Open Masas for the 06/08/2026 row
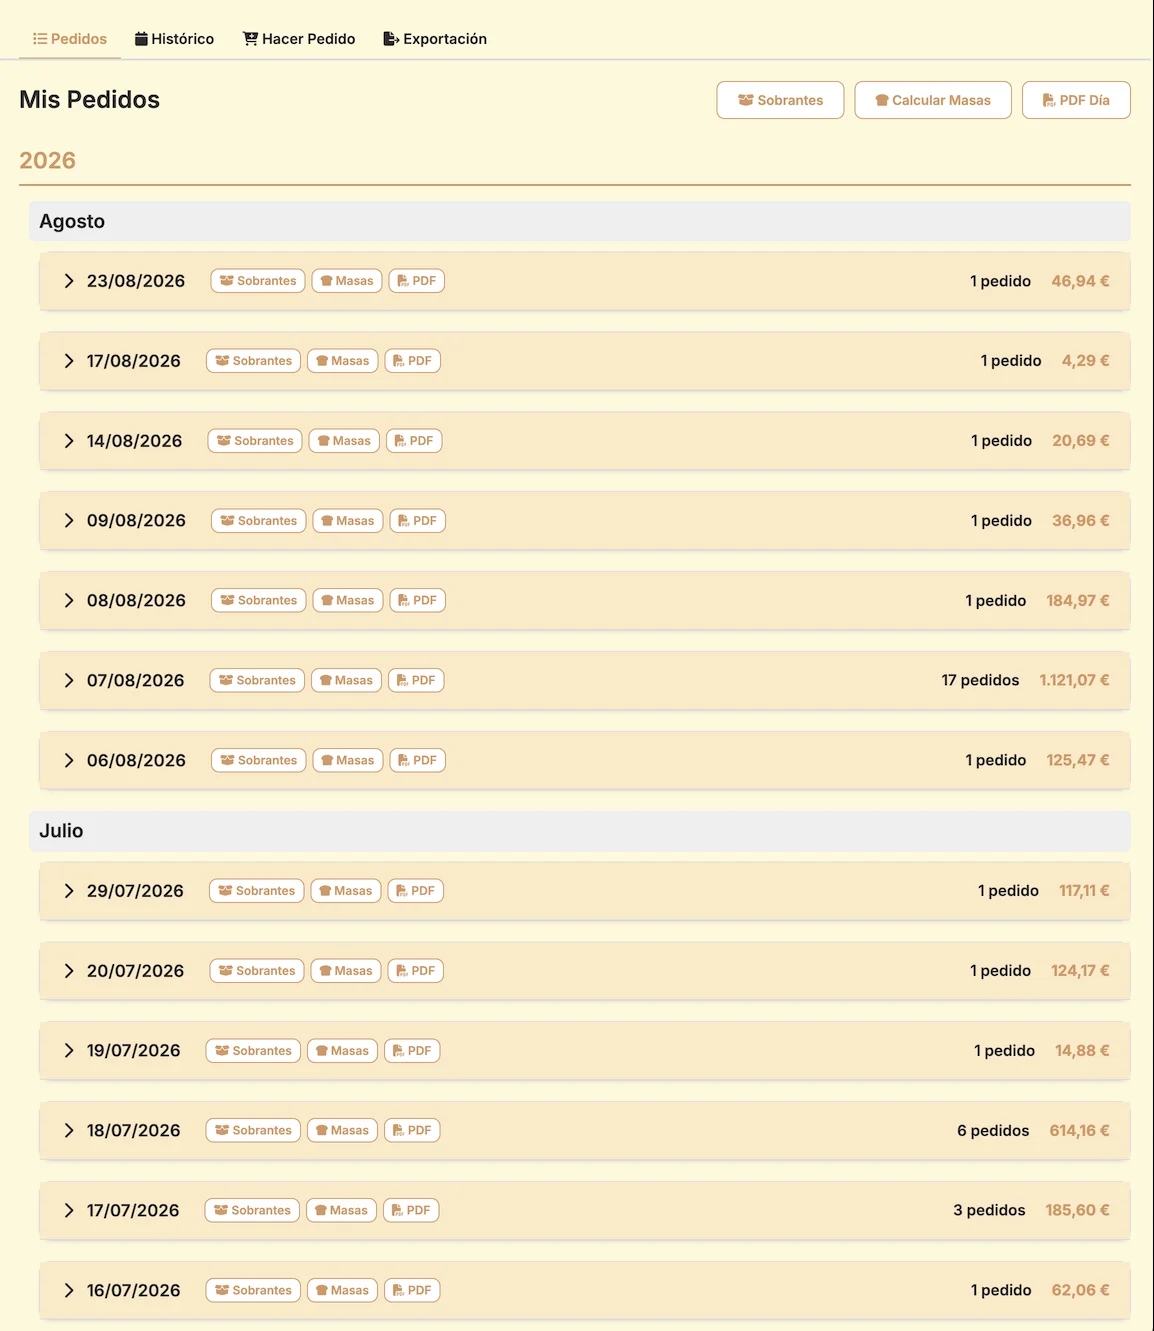This screenshot has height=1331, width=1154. pos(348,761)
